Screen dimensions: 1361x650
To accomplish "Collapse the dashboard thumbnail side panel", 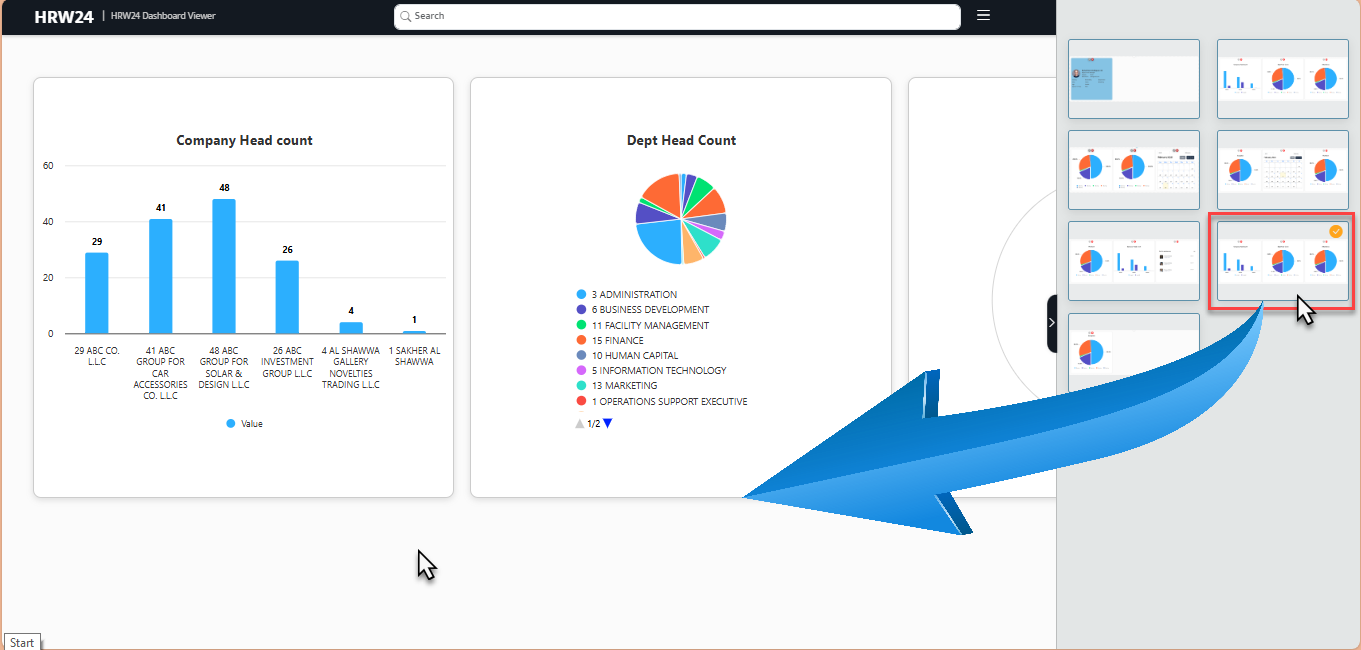I will 1051,322.
